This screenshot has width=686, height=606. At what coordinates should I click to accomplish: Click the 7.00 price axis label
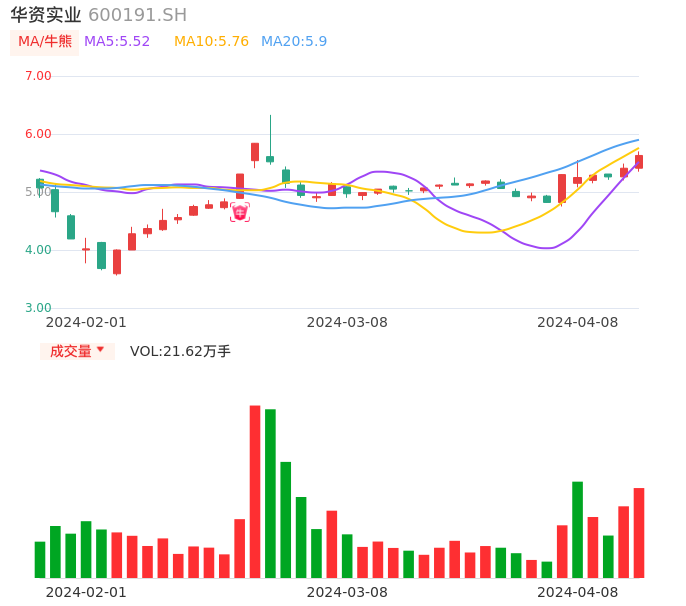pos(38,76)
